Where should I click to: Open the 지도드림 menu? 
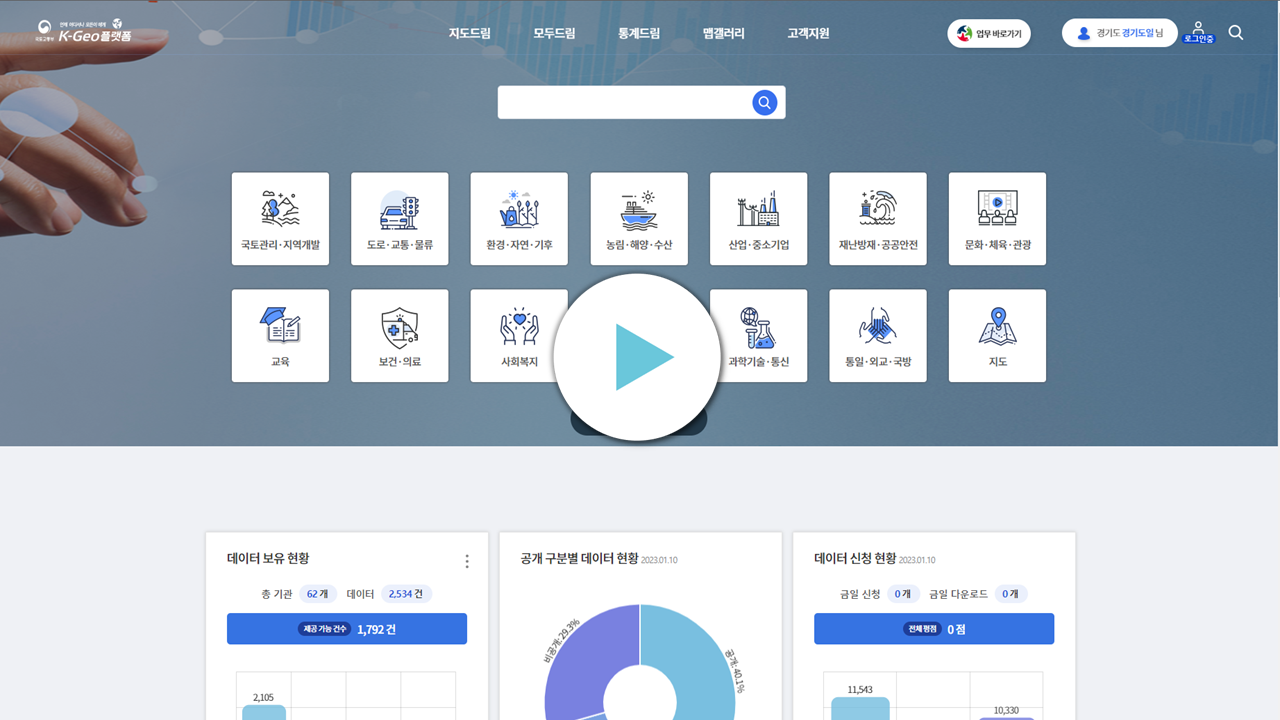point(469,33)
